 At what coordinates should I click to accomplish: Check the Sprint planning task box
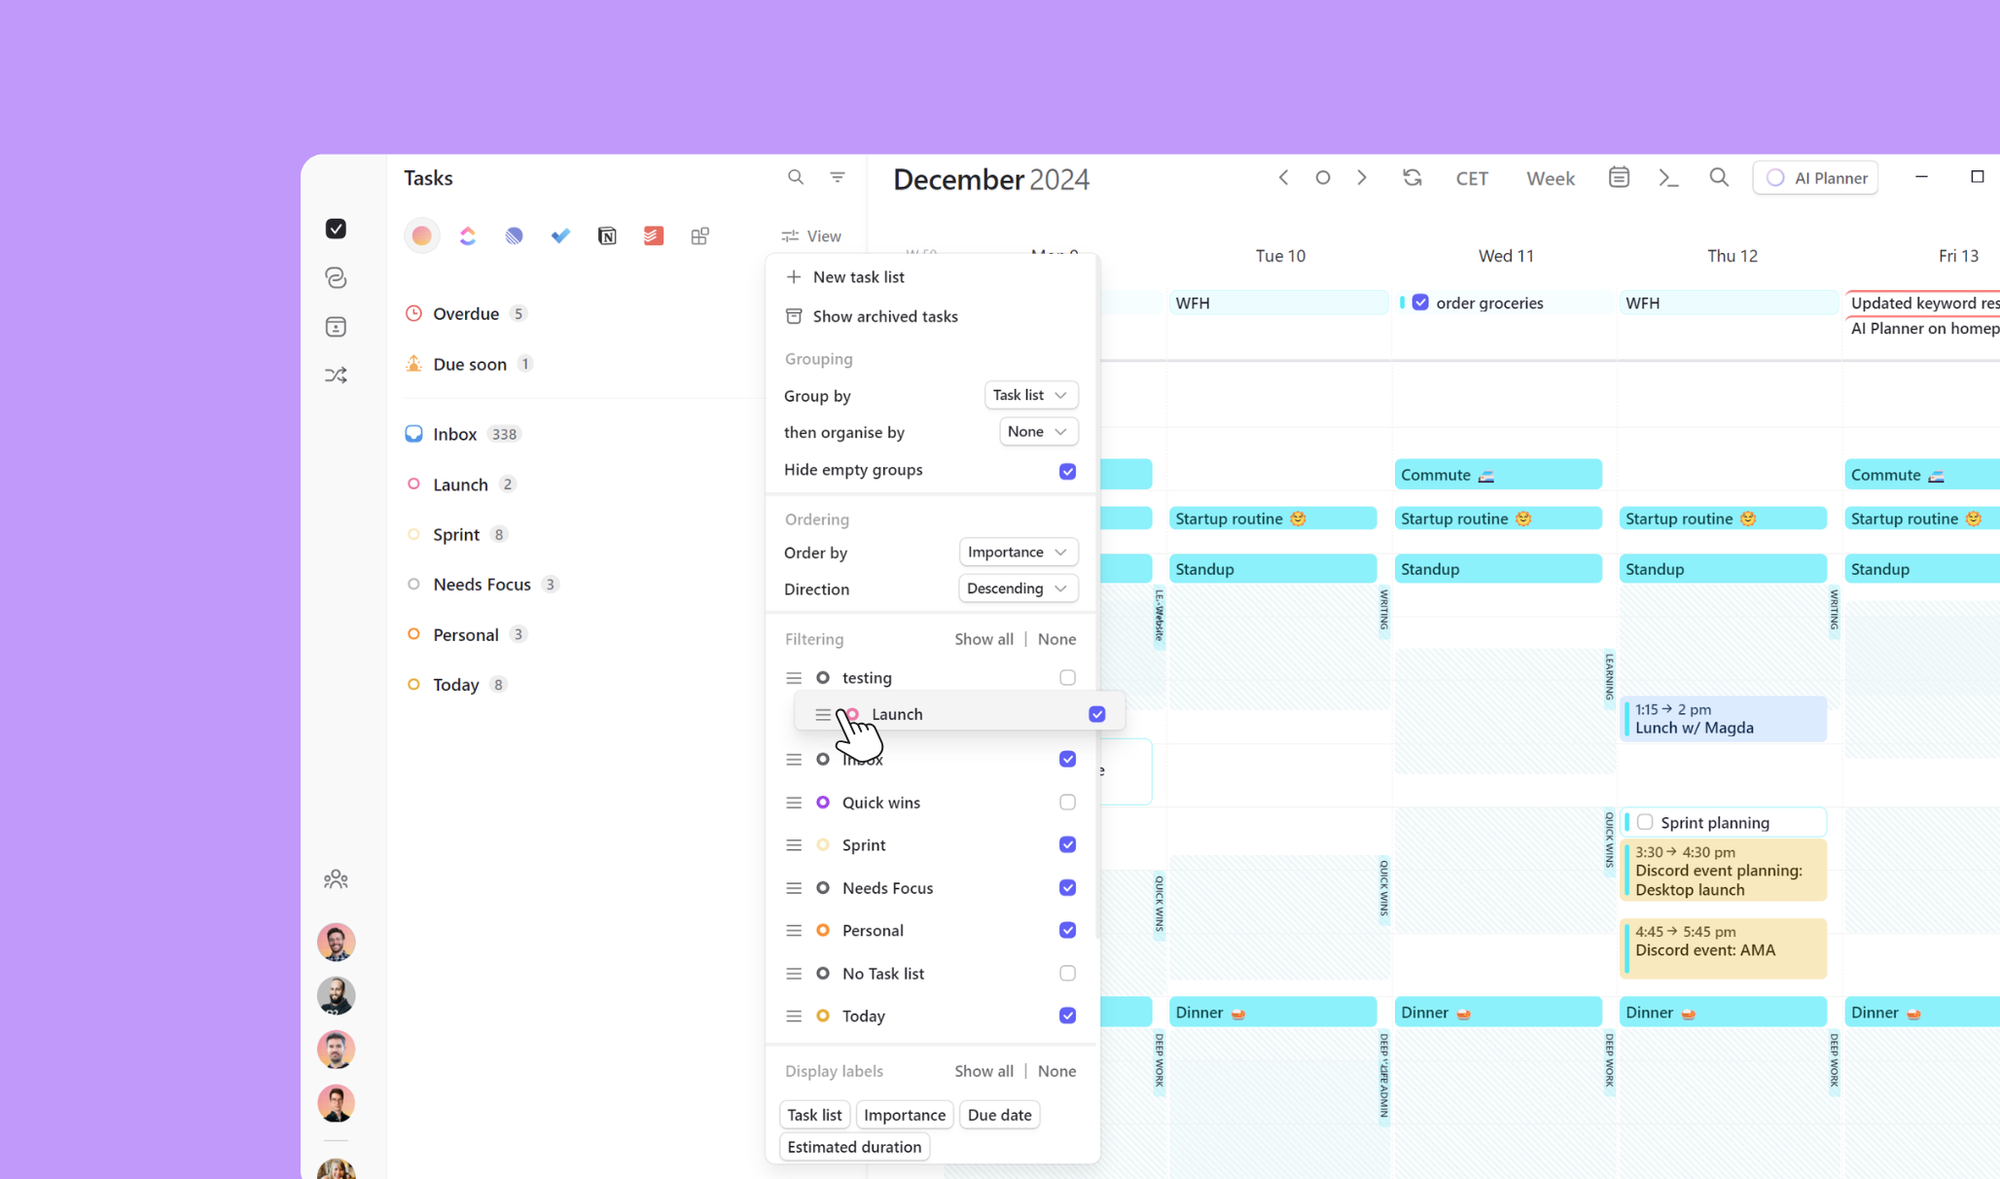[x=1645, y=822]
